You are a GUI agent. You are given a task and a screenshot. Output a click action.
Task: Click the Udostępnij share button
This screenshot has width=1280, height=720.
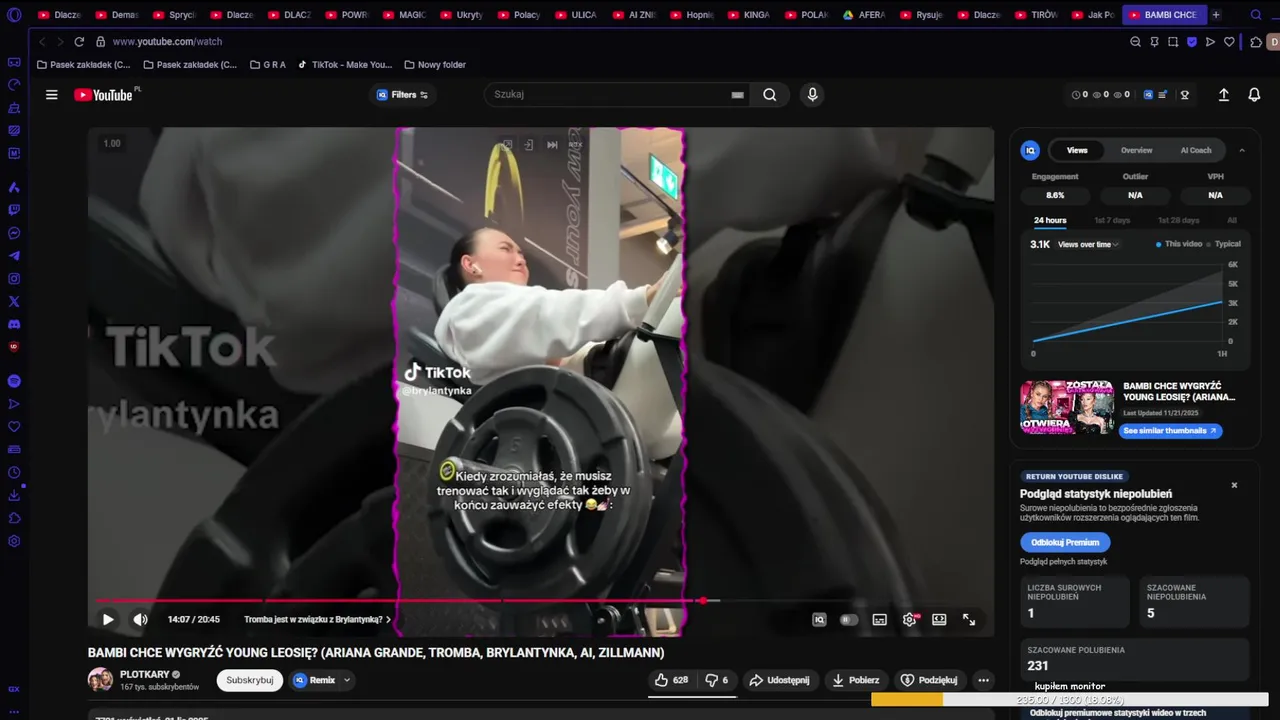click(x=779, y=680)
